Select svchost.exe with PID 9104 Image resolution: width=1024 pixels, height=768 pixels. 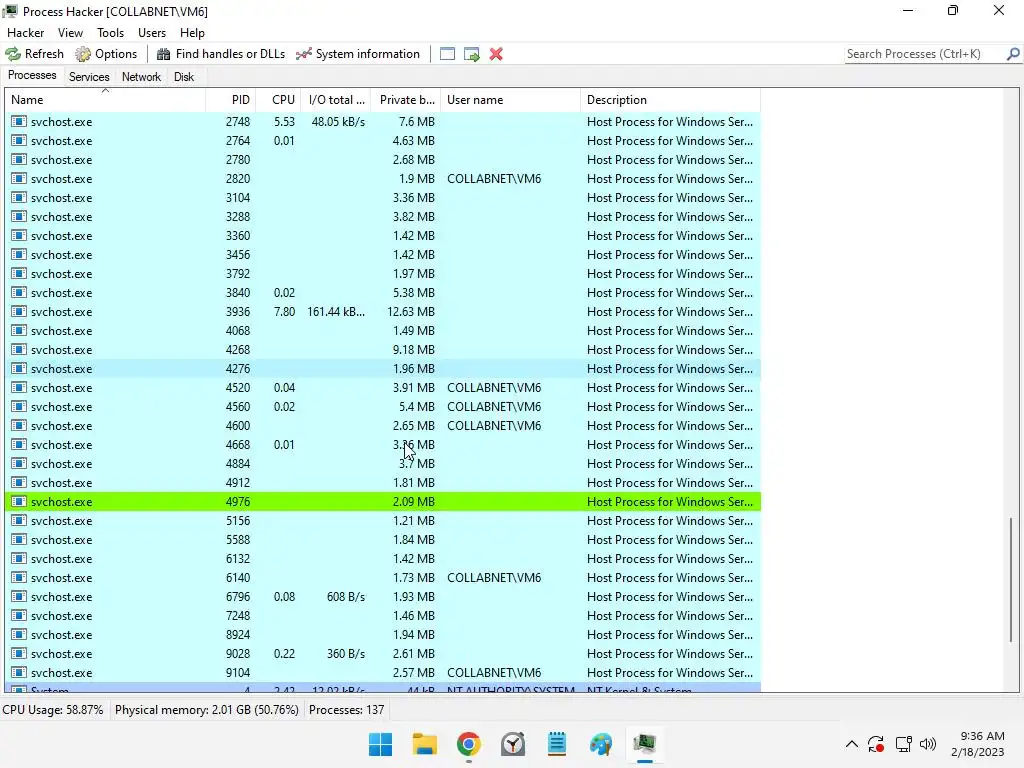383,673
